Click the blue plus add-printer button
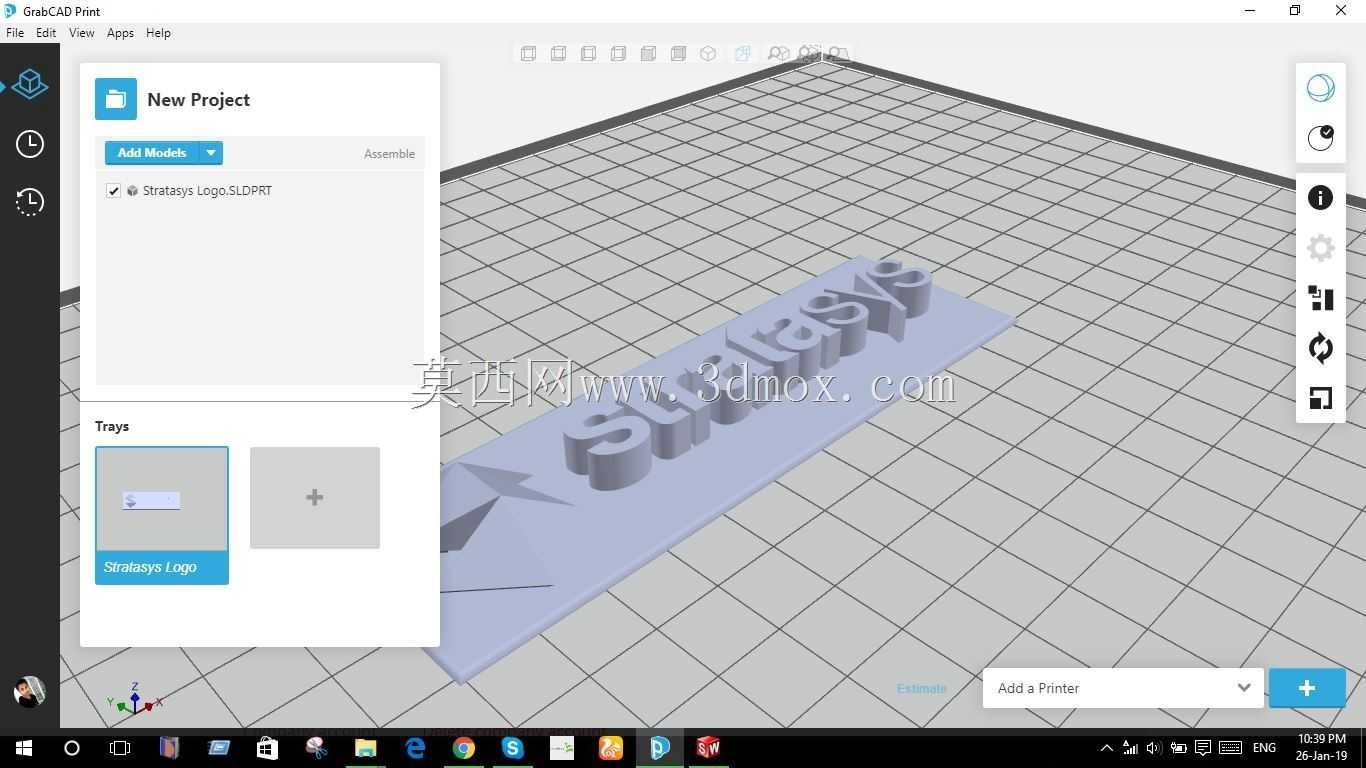1366x768 pixels. click(x=1307, y=688)
